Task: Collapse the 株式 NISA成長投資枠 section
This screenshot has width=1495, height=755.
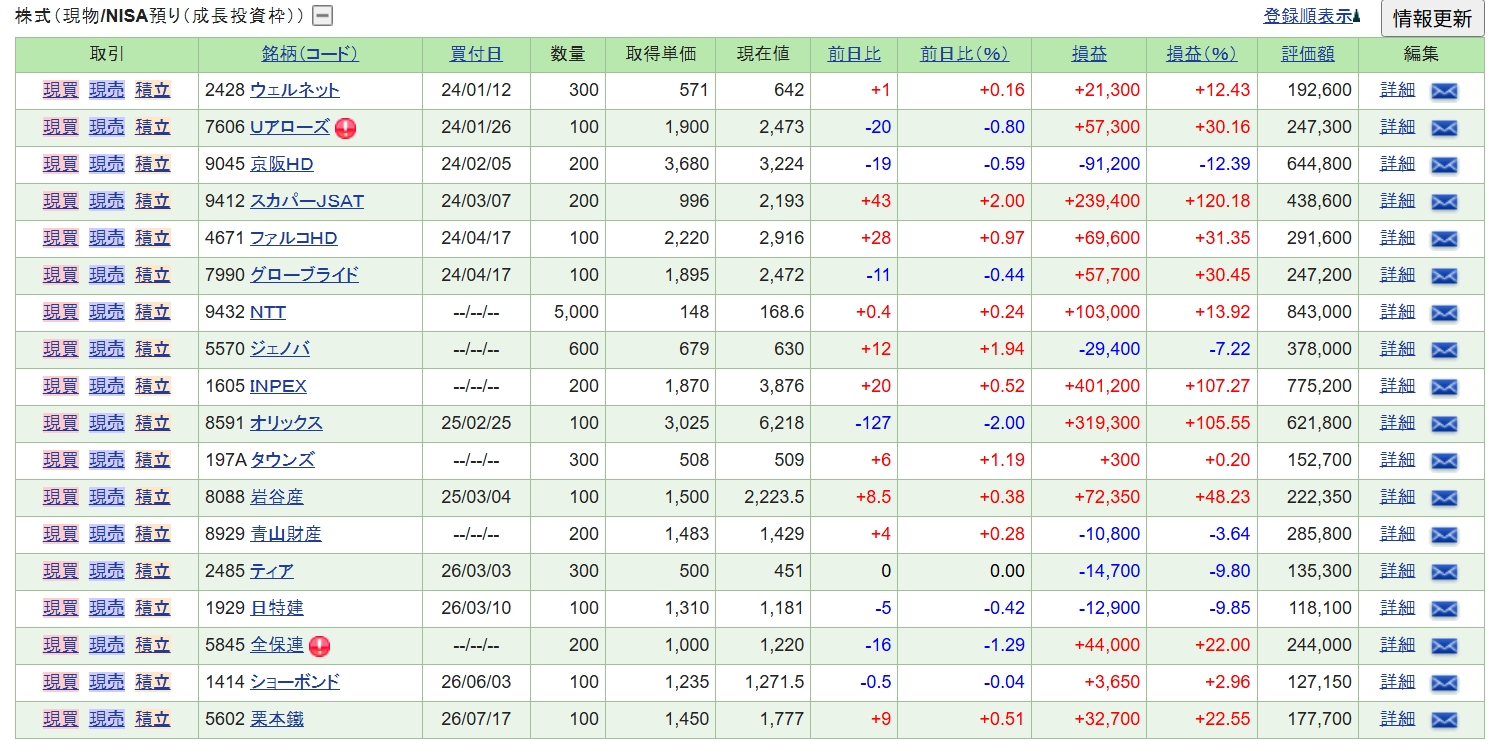Action: (323, 16)
